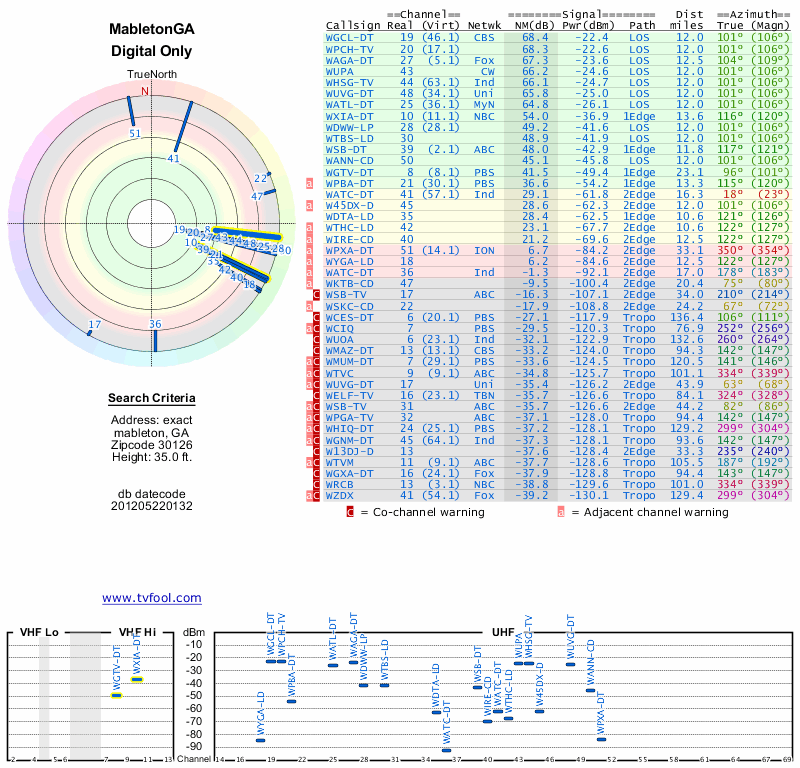The width and height of the screenshot is (800, 768).
Task: Click the red N north marker on radar
Action: point(145,91)
